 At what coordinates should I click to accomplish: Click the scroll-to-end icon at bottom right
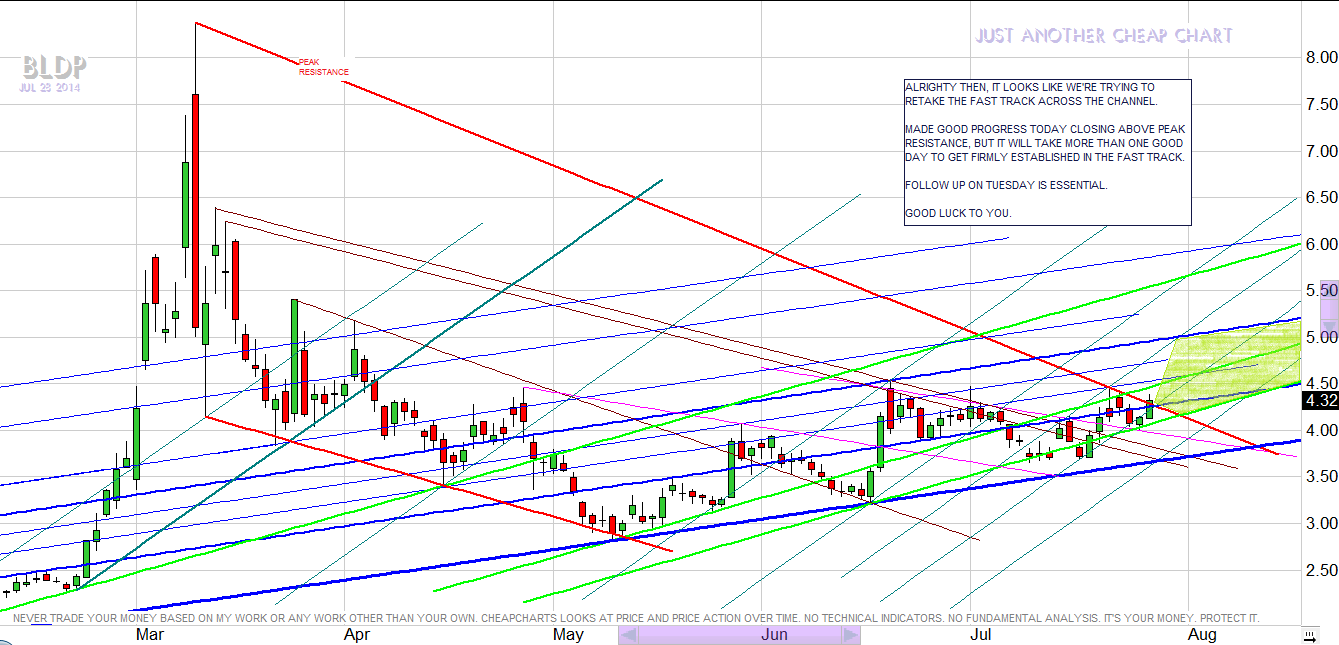(x=1308, y=635)
